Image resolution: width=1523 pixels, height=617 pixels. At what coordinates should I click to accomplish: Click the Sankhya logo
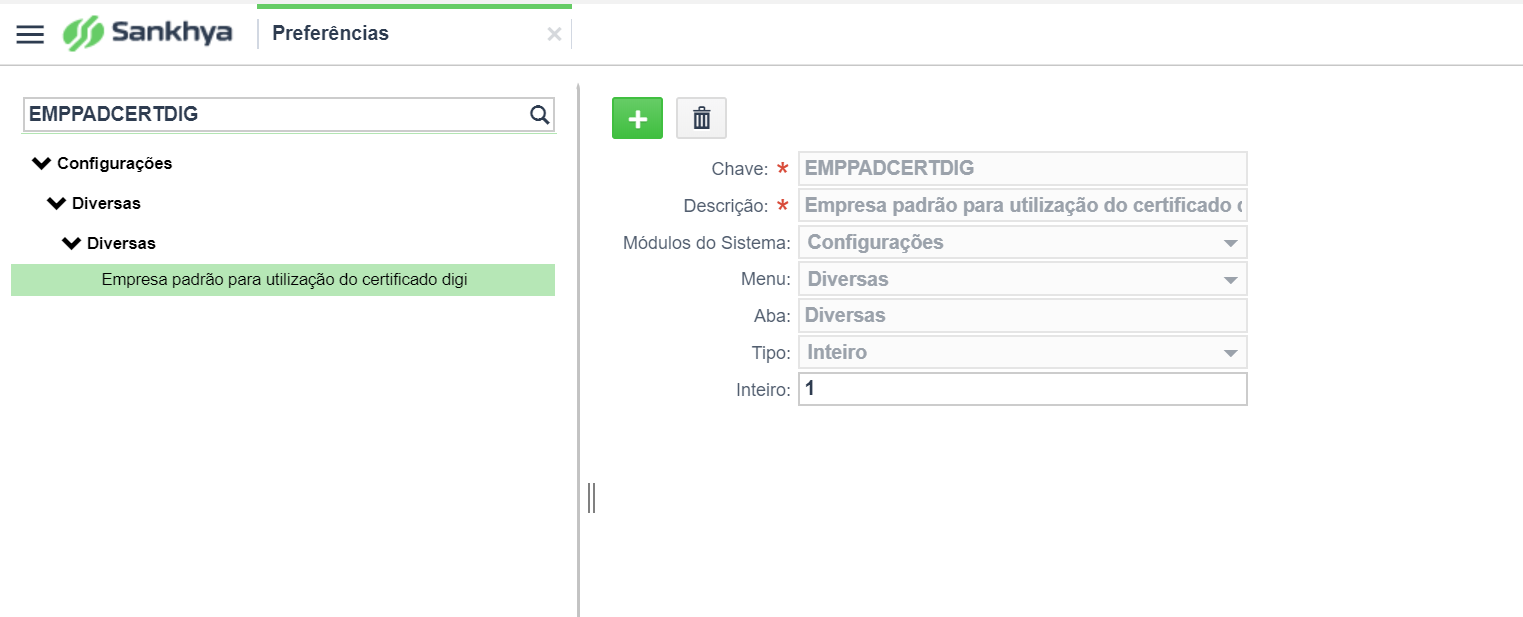pos(147,33)
